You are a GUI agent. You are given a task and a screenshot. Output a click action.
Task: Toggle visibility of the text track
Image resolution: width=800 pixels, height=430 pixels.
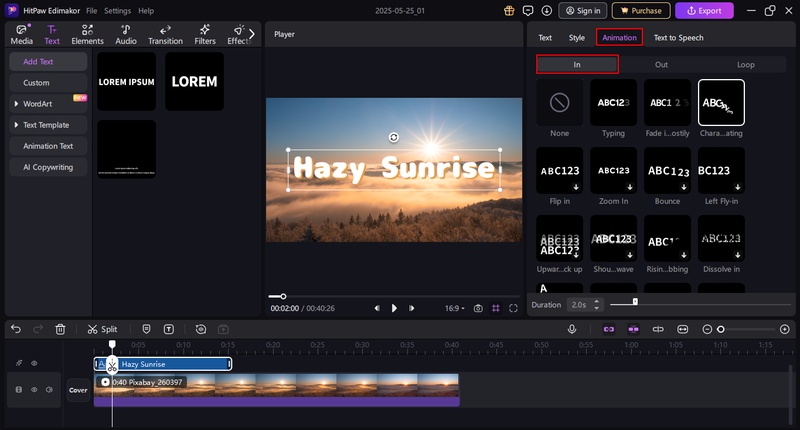(34, 363)
